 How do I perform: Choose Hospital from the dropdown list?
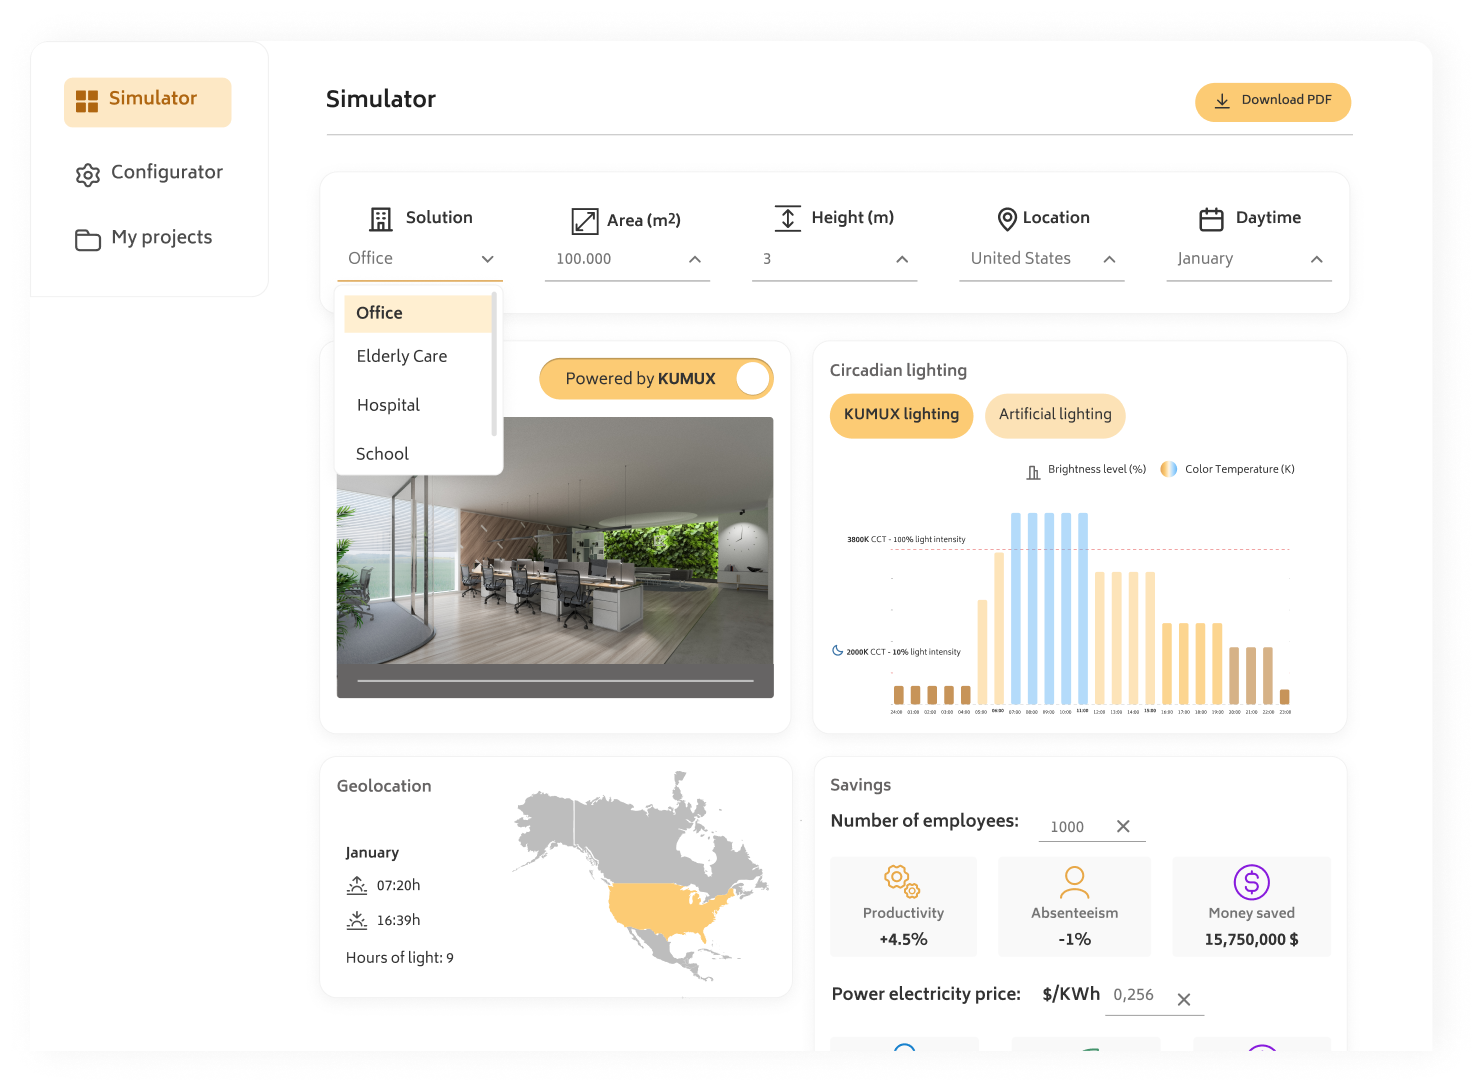coord(388,405)
